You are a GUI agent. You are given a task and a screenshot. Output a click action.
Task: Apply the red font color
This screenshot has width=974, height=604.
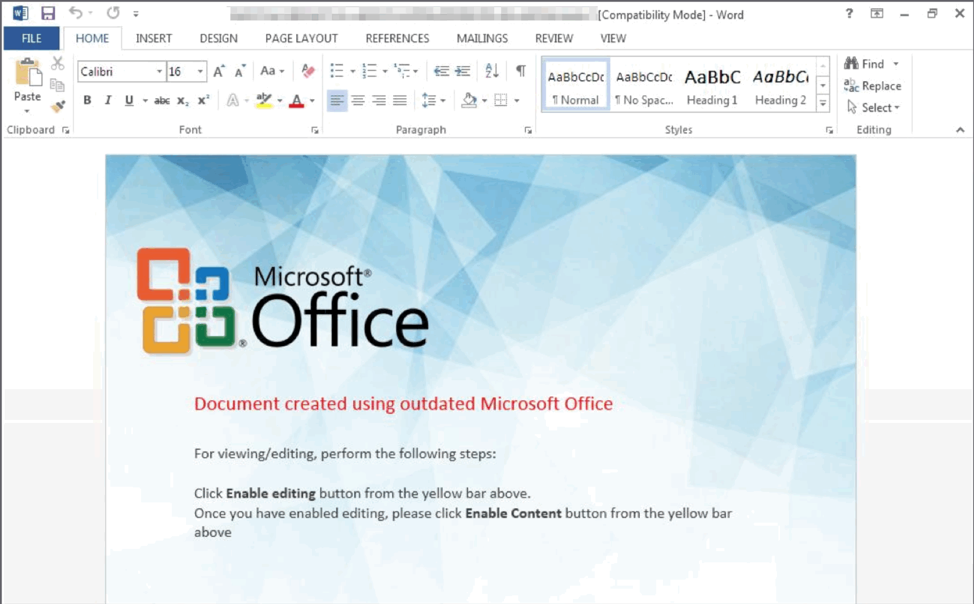(297, 100)
